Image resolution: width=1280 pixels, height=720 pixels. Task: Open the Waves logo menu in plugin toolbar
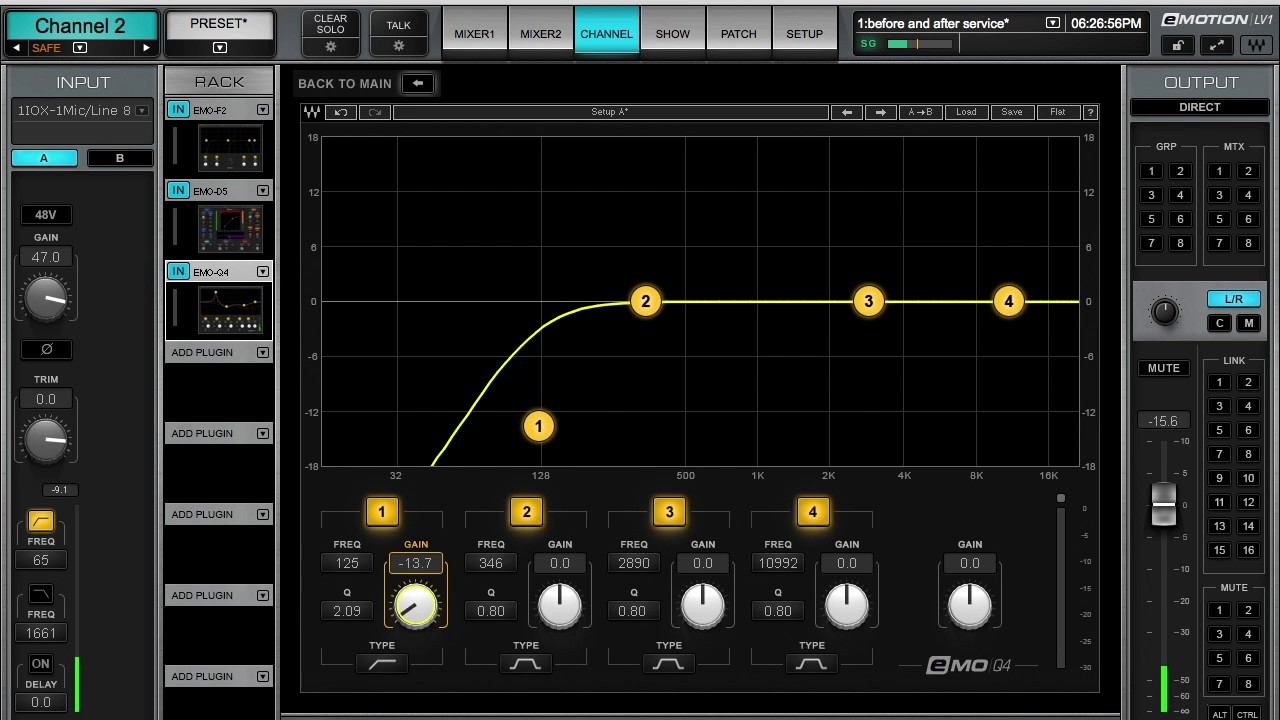tap(312, 112)
